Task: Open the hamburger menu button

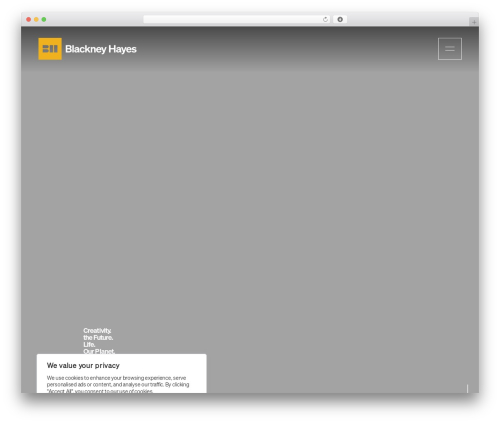Action: (x=450, y=49)
